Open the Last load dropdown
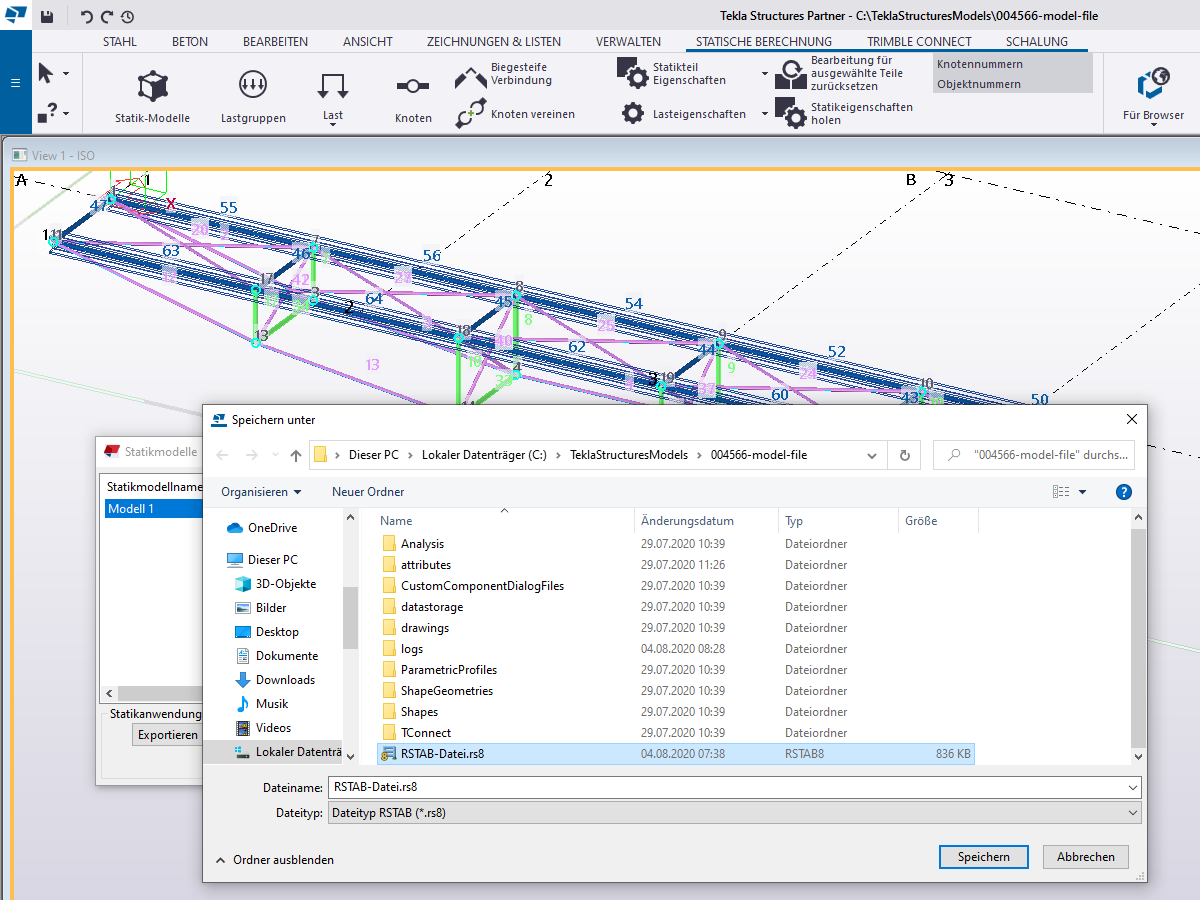Screen dimensions: 1200x900 [x=333, y=97]
